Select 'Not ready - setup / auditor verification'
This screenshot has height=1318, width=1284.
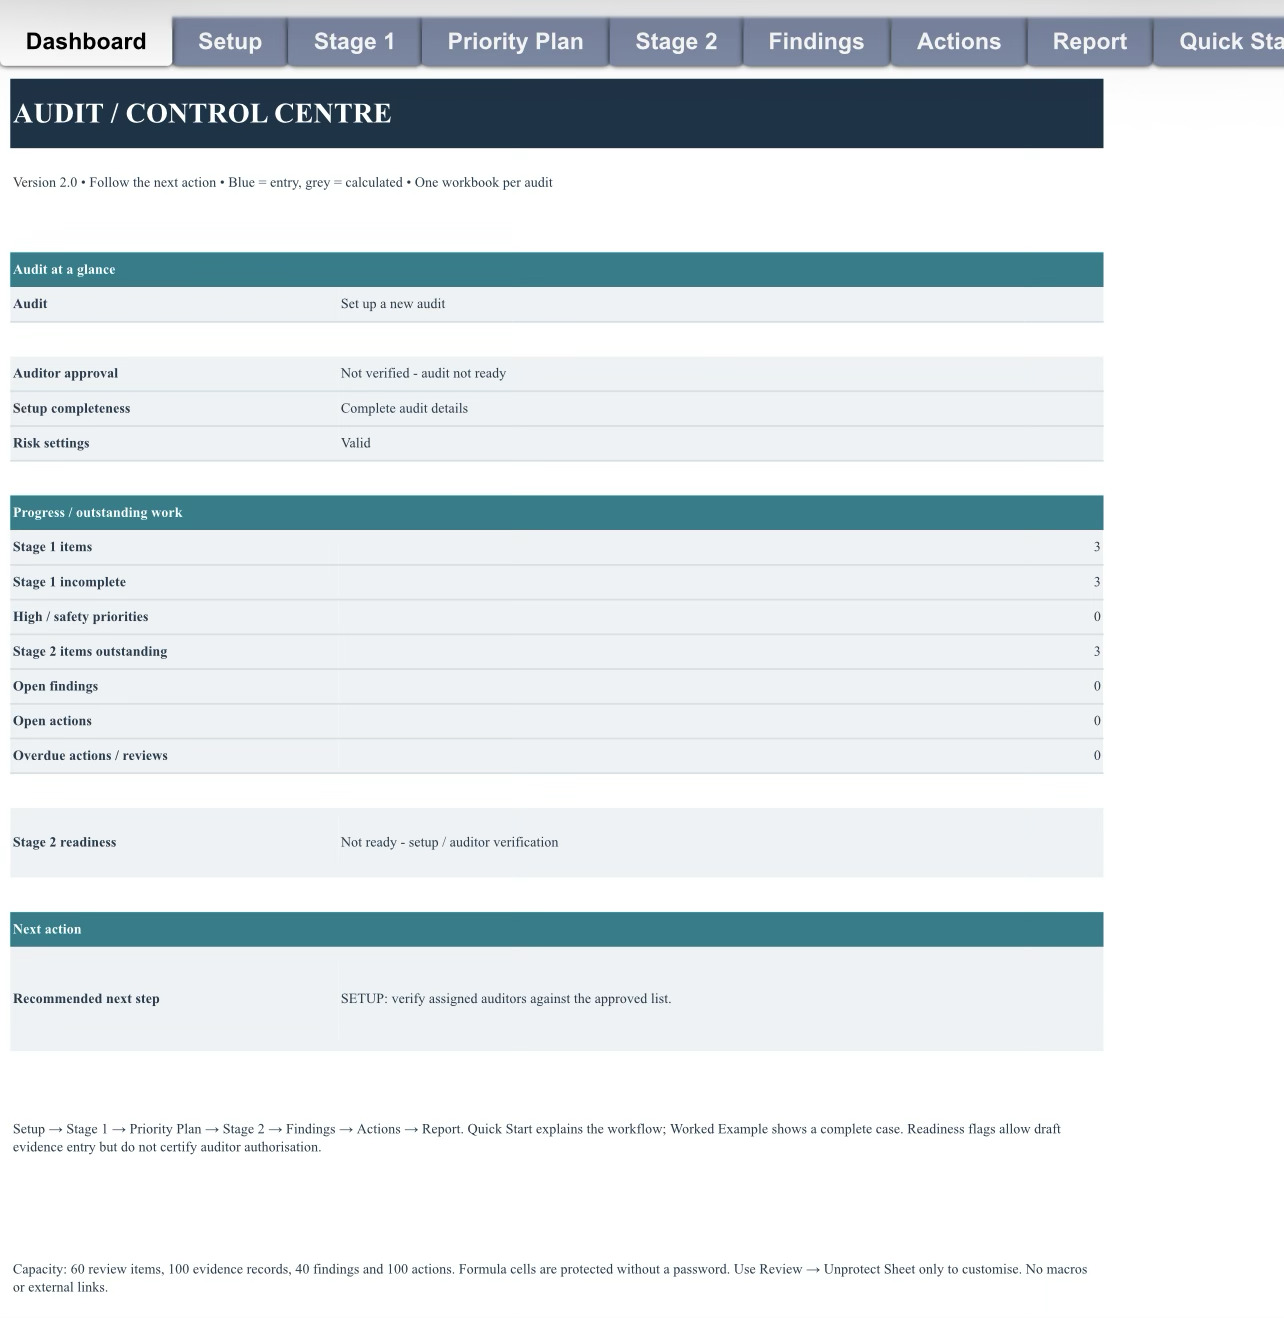pyautogui.click(x=450, y=842)
